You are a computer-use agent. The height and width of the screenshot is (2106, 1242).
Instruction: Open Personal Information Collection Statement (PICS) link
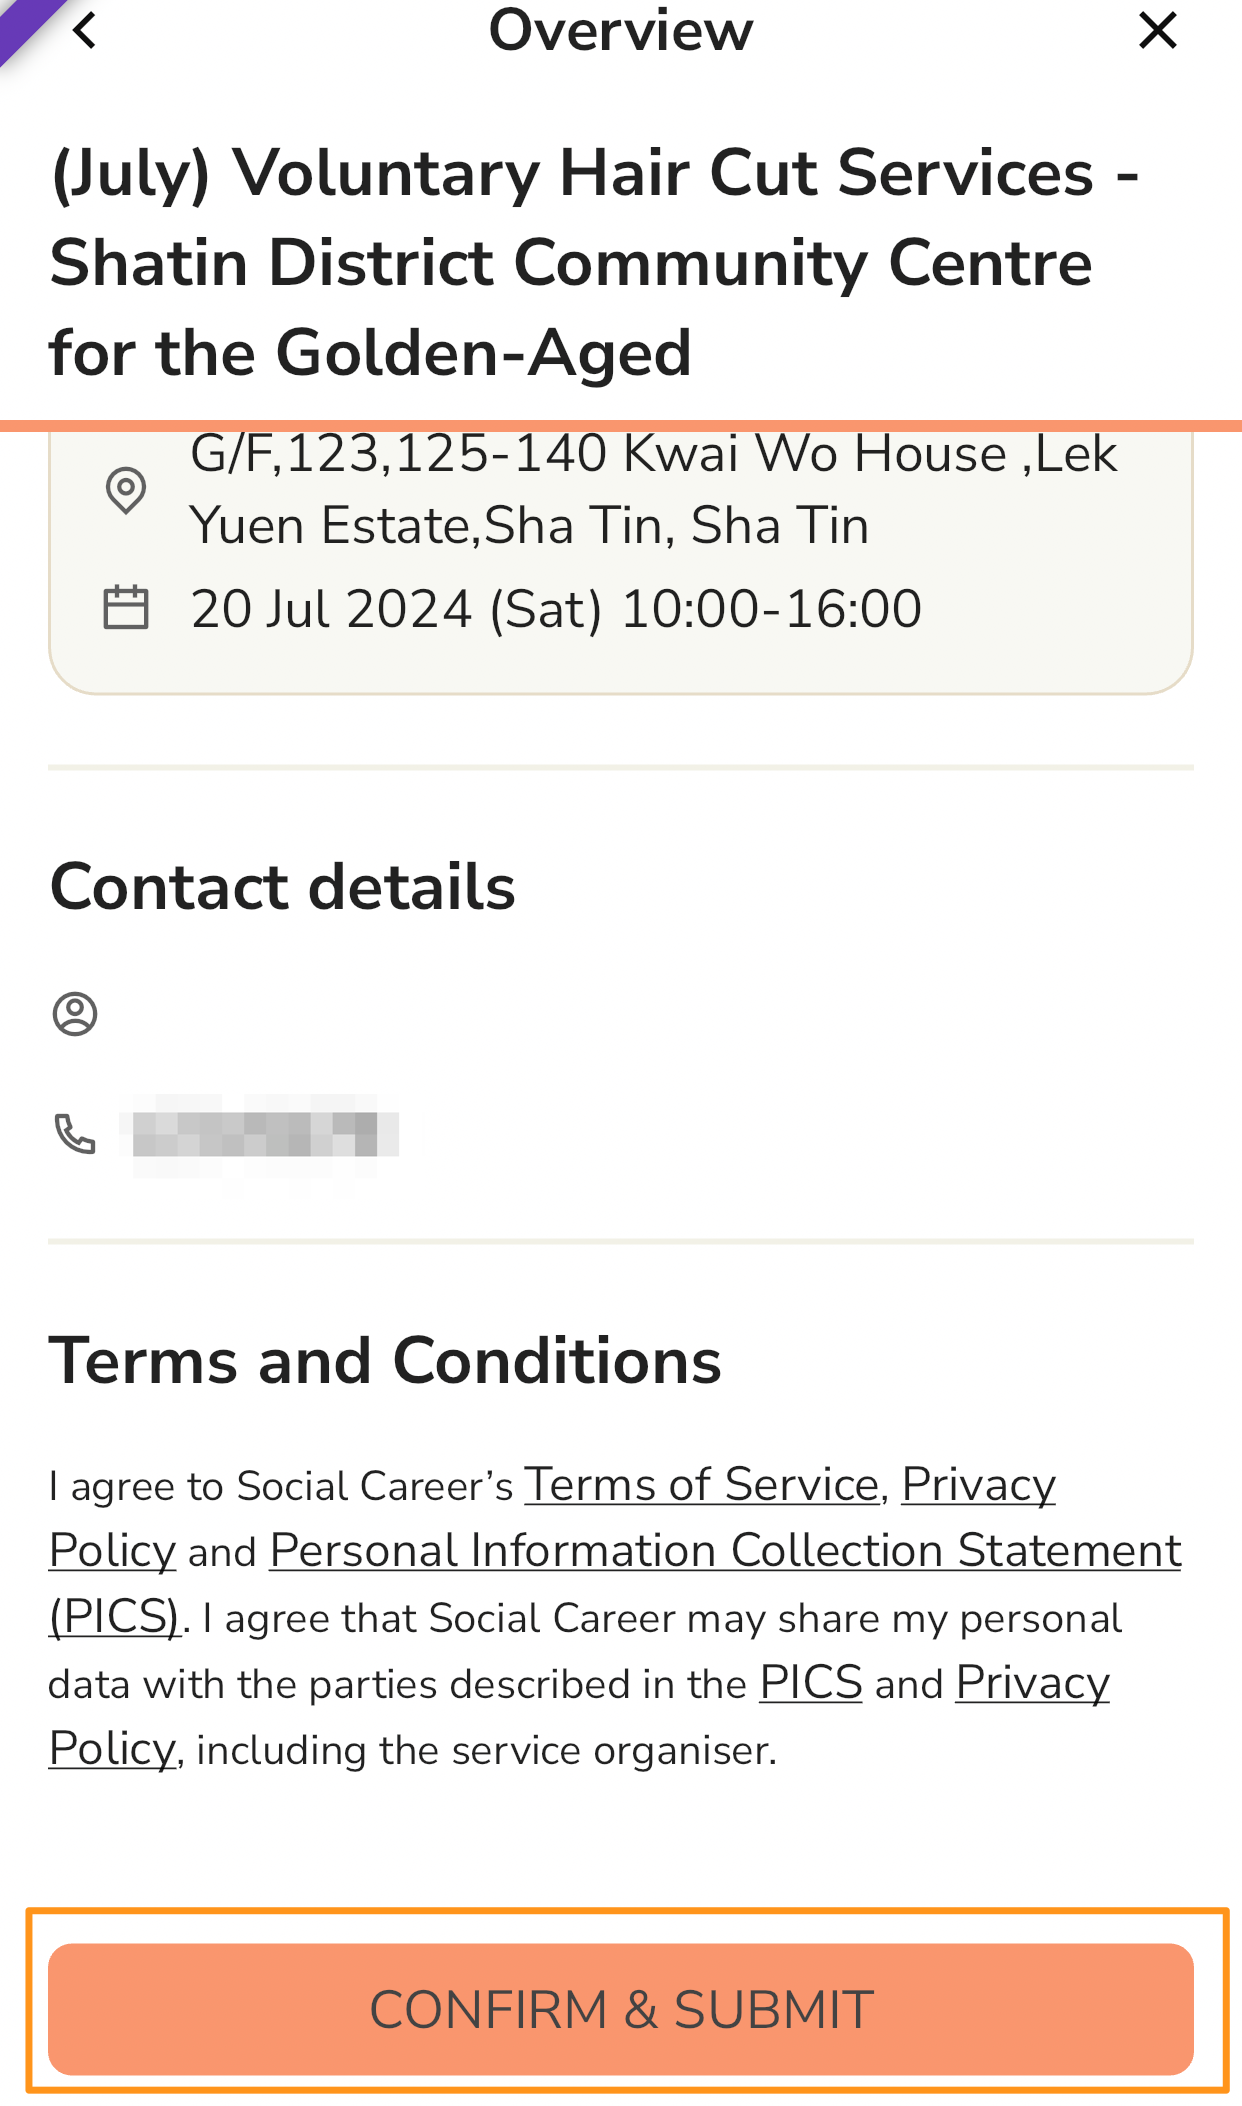[x=615, y=1583]
